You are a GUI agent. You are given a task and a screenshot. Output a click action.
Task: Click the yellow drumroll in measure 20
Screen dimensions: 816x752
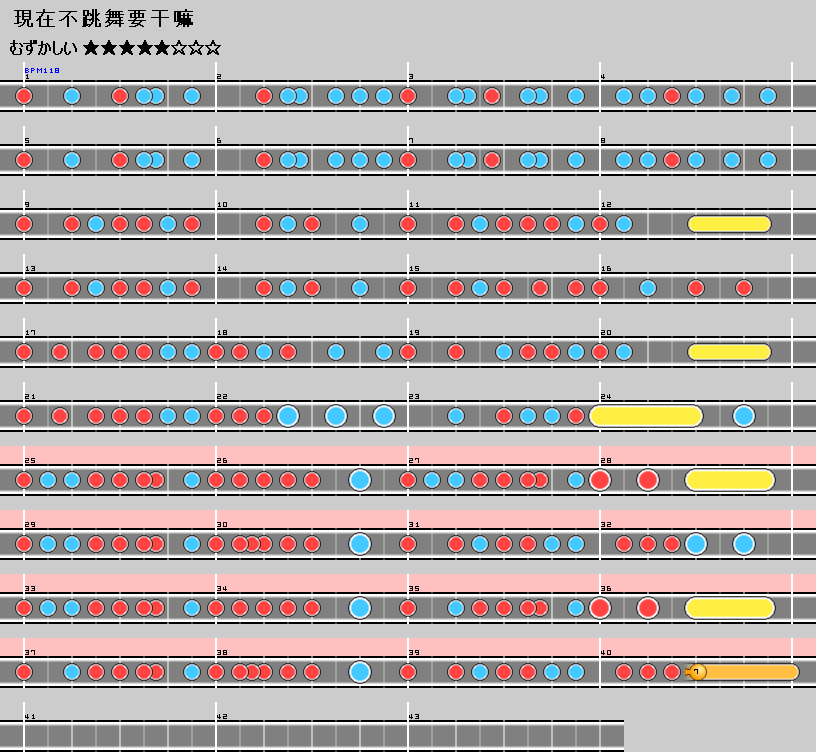point(729,352)
